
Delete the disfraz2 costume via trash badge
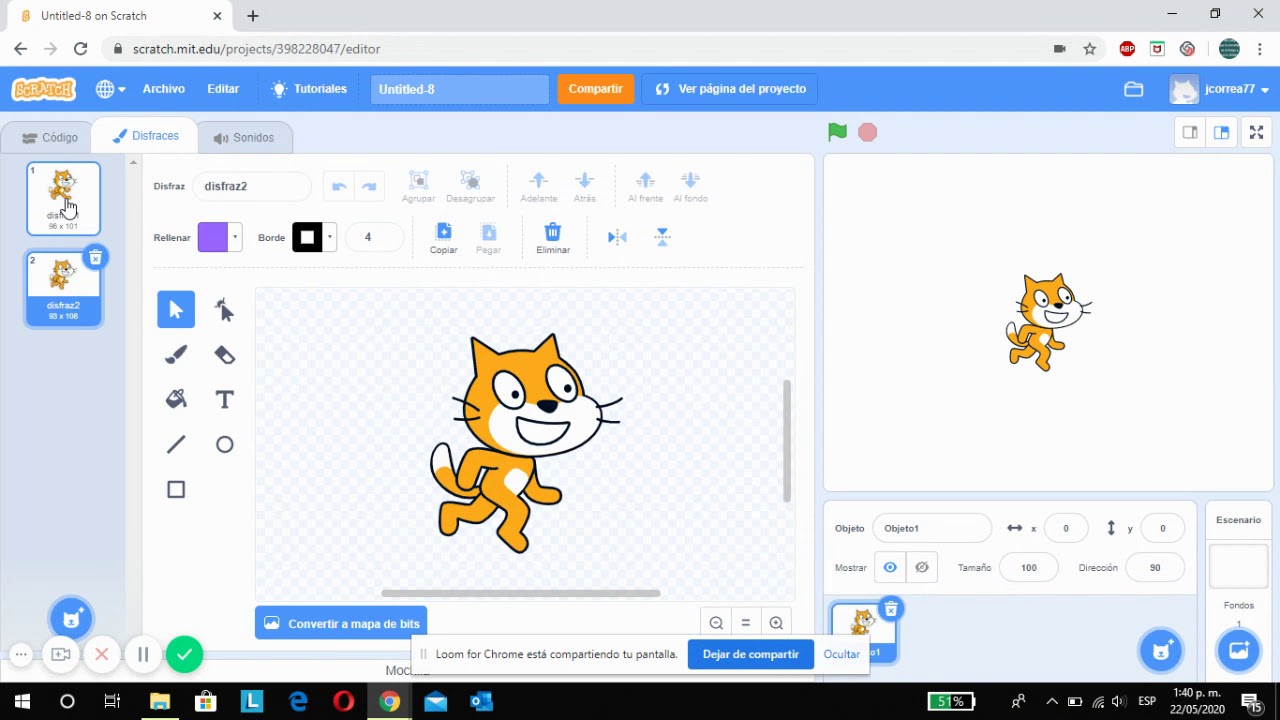coord(95,258)
